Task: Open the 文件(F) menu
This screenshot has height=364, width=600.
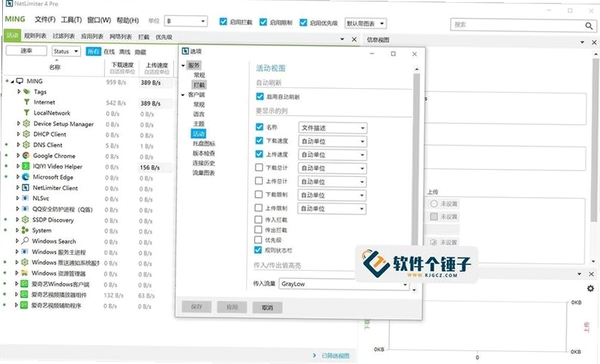Action: (45, 20)
